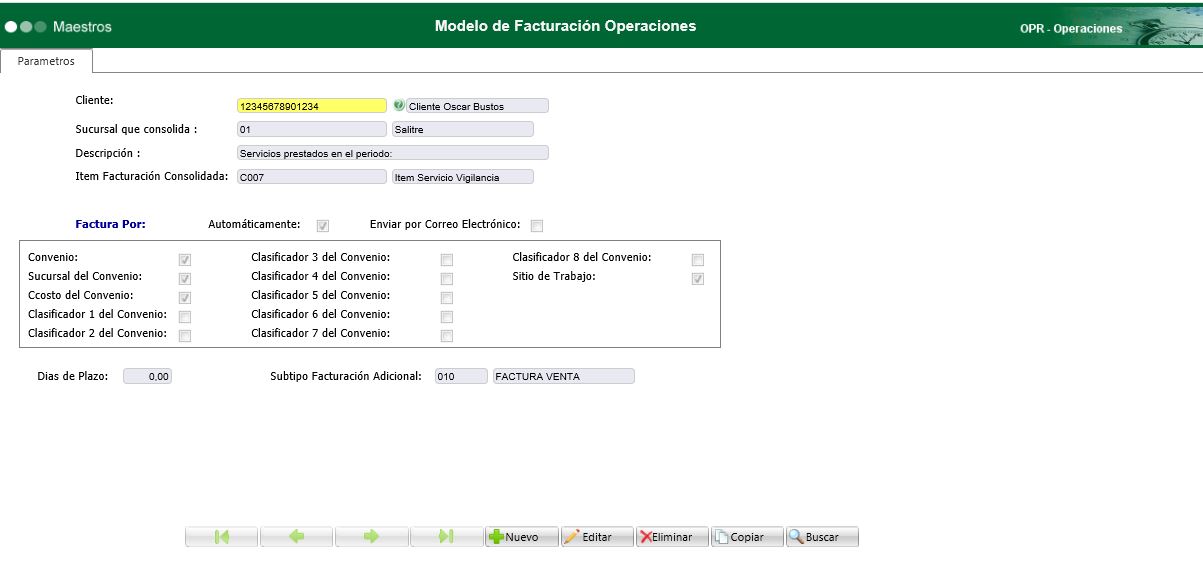
Task: Click the Salitre branch name field
Action: [x=463, y=129]
